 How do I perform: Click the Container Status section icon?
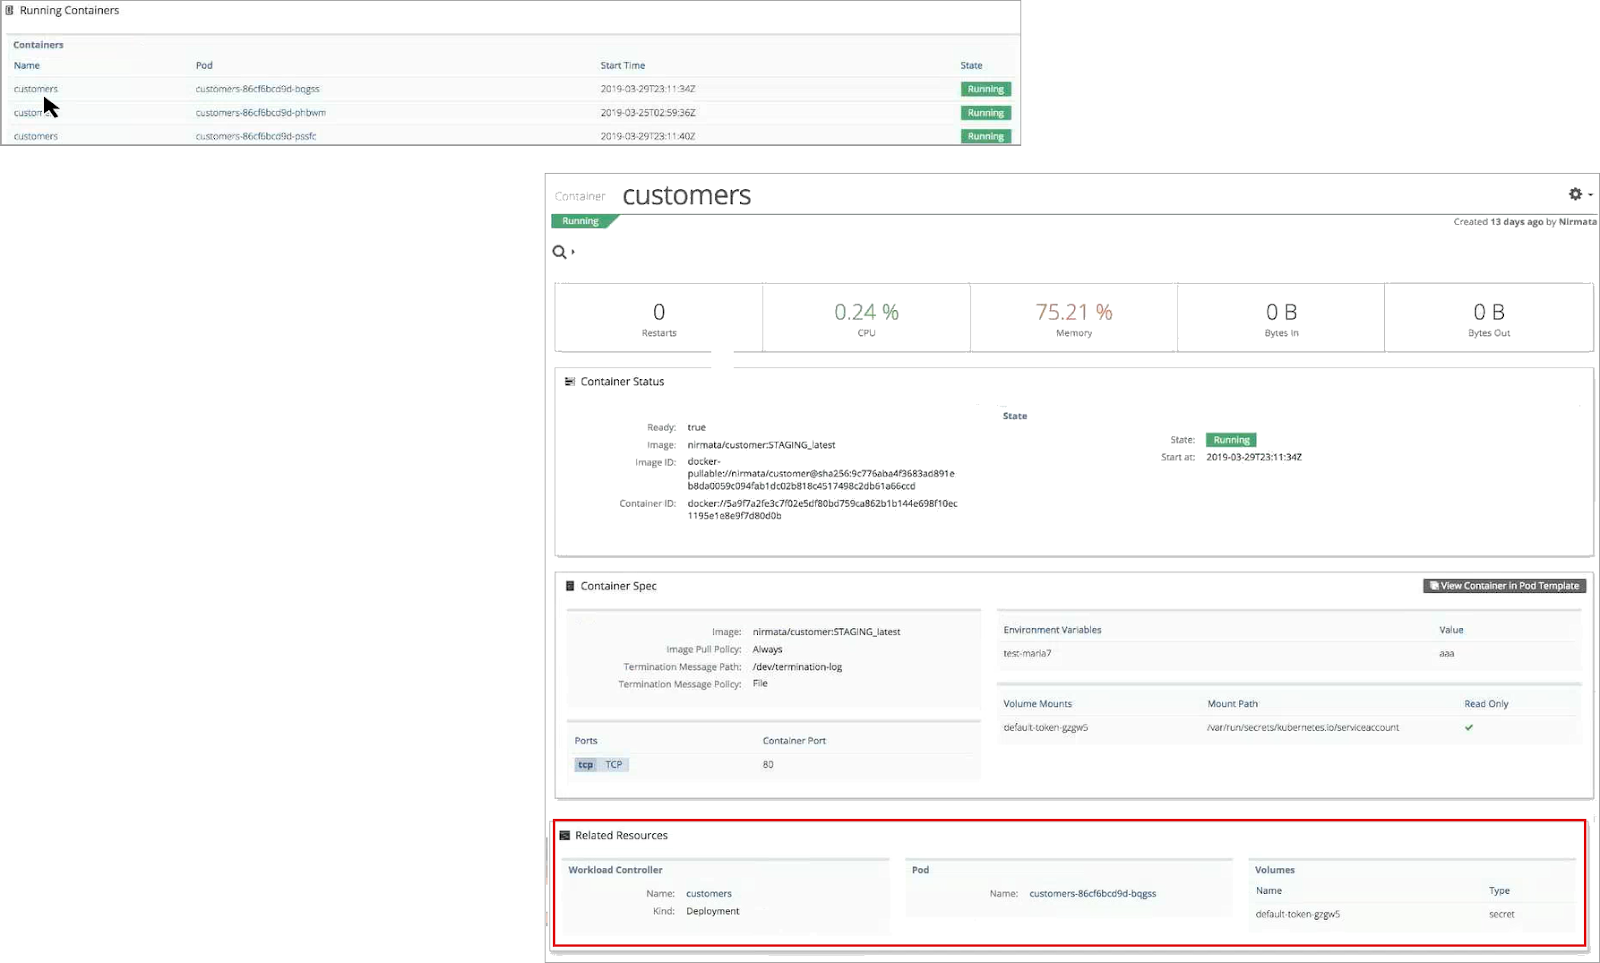(x=570, y=382)
